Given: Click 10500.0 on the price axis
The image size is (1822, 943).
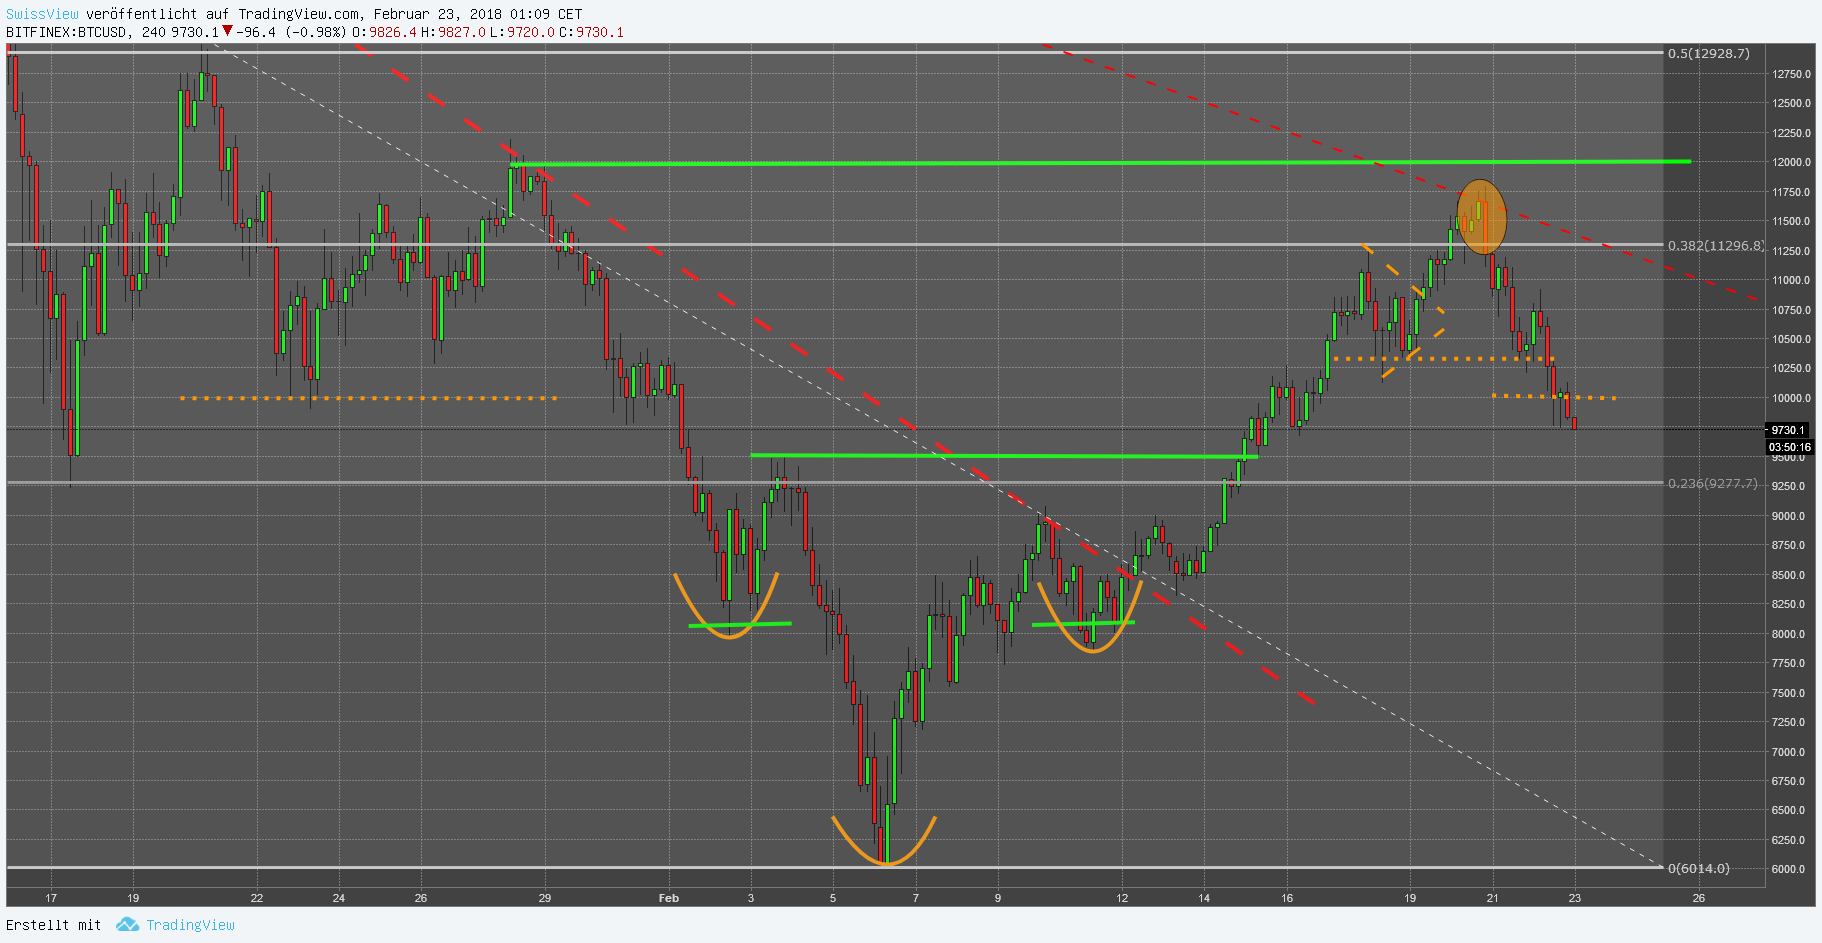Looking at the screenshot, I should coord(1791,339).
